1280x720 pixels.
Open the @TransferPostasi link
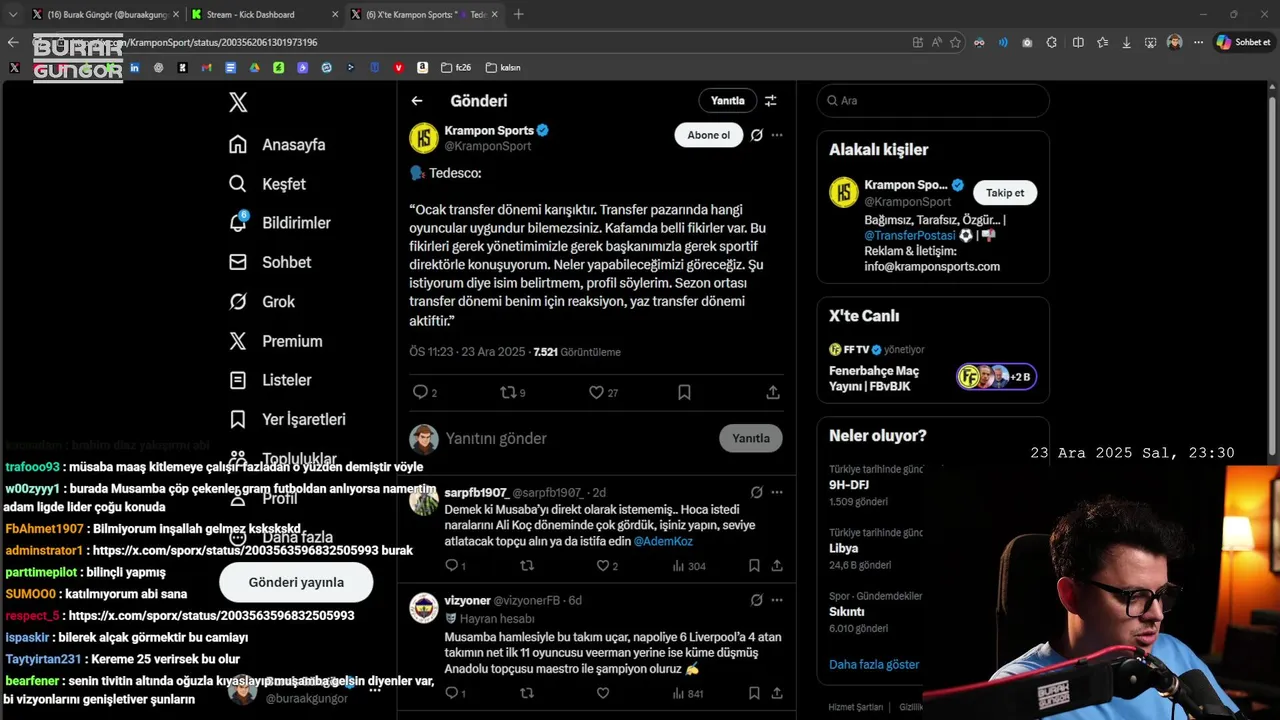[x=910, y=235]
